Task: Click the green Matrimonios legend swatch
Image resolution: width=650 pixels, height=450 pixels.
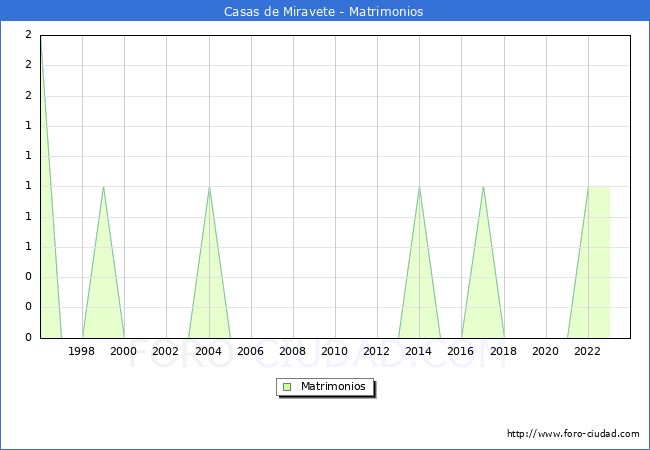Action: point(287,387)
